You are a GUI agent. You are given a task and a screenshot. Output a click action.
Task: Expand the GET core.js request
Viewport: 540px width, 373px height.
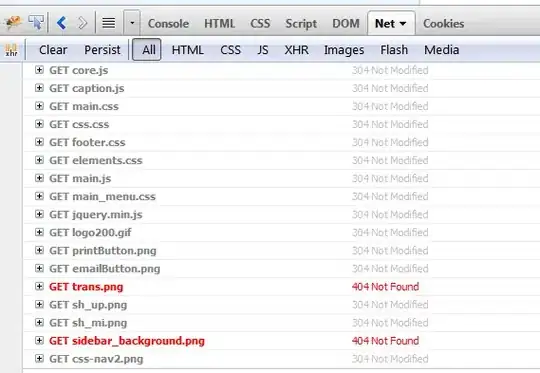[x=40, y=70]
